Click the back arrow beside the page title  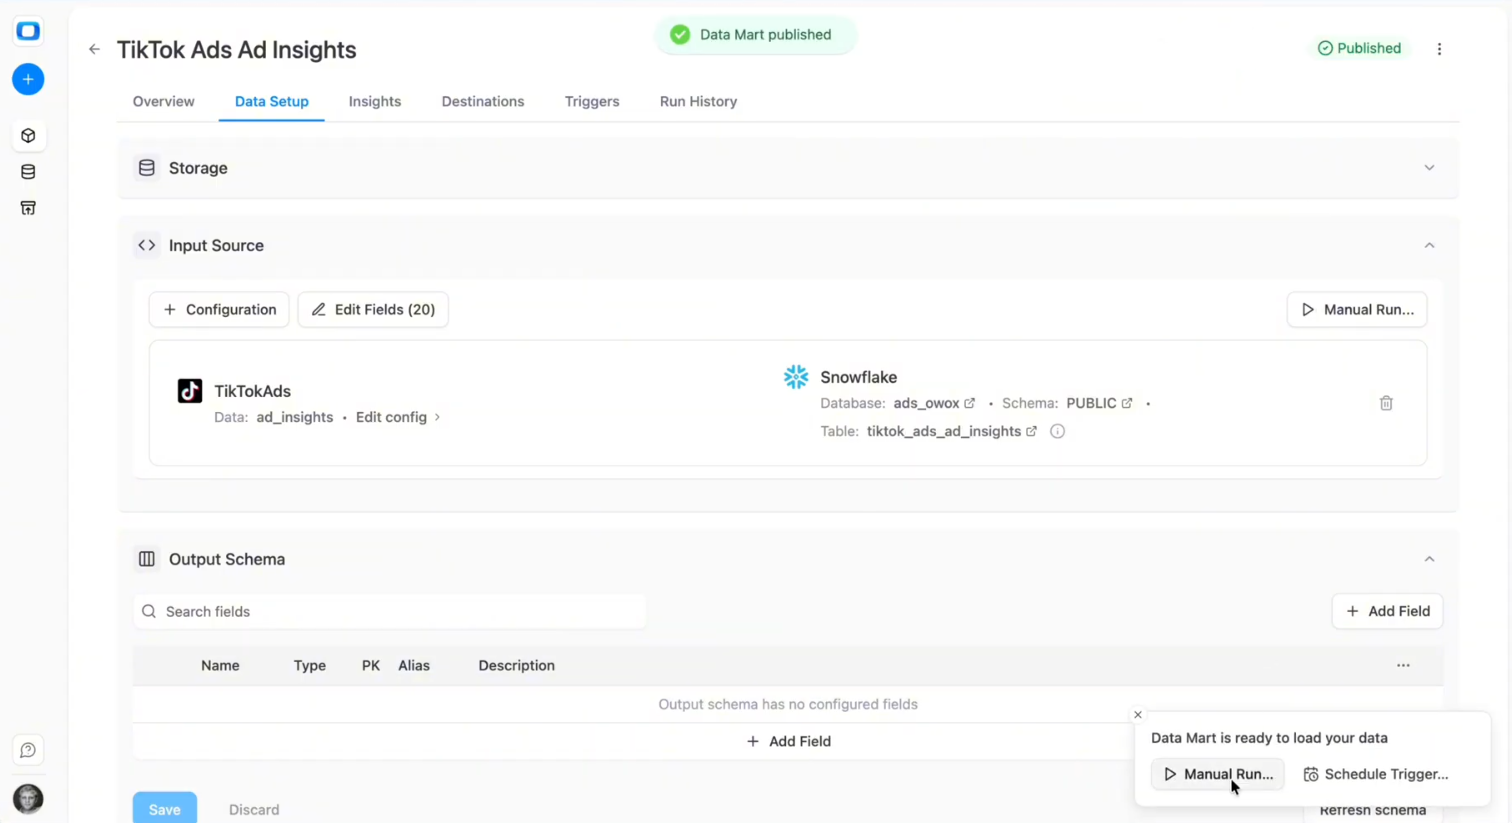coord(94,49)
